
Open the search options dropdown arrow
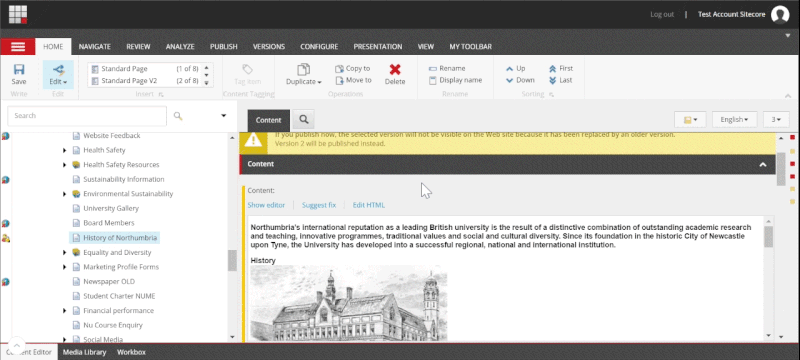point(223,116)
